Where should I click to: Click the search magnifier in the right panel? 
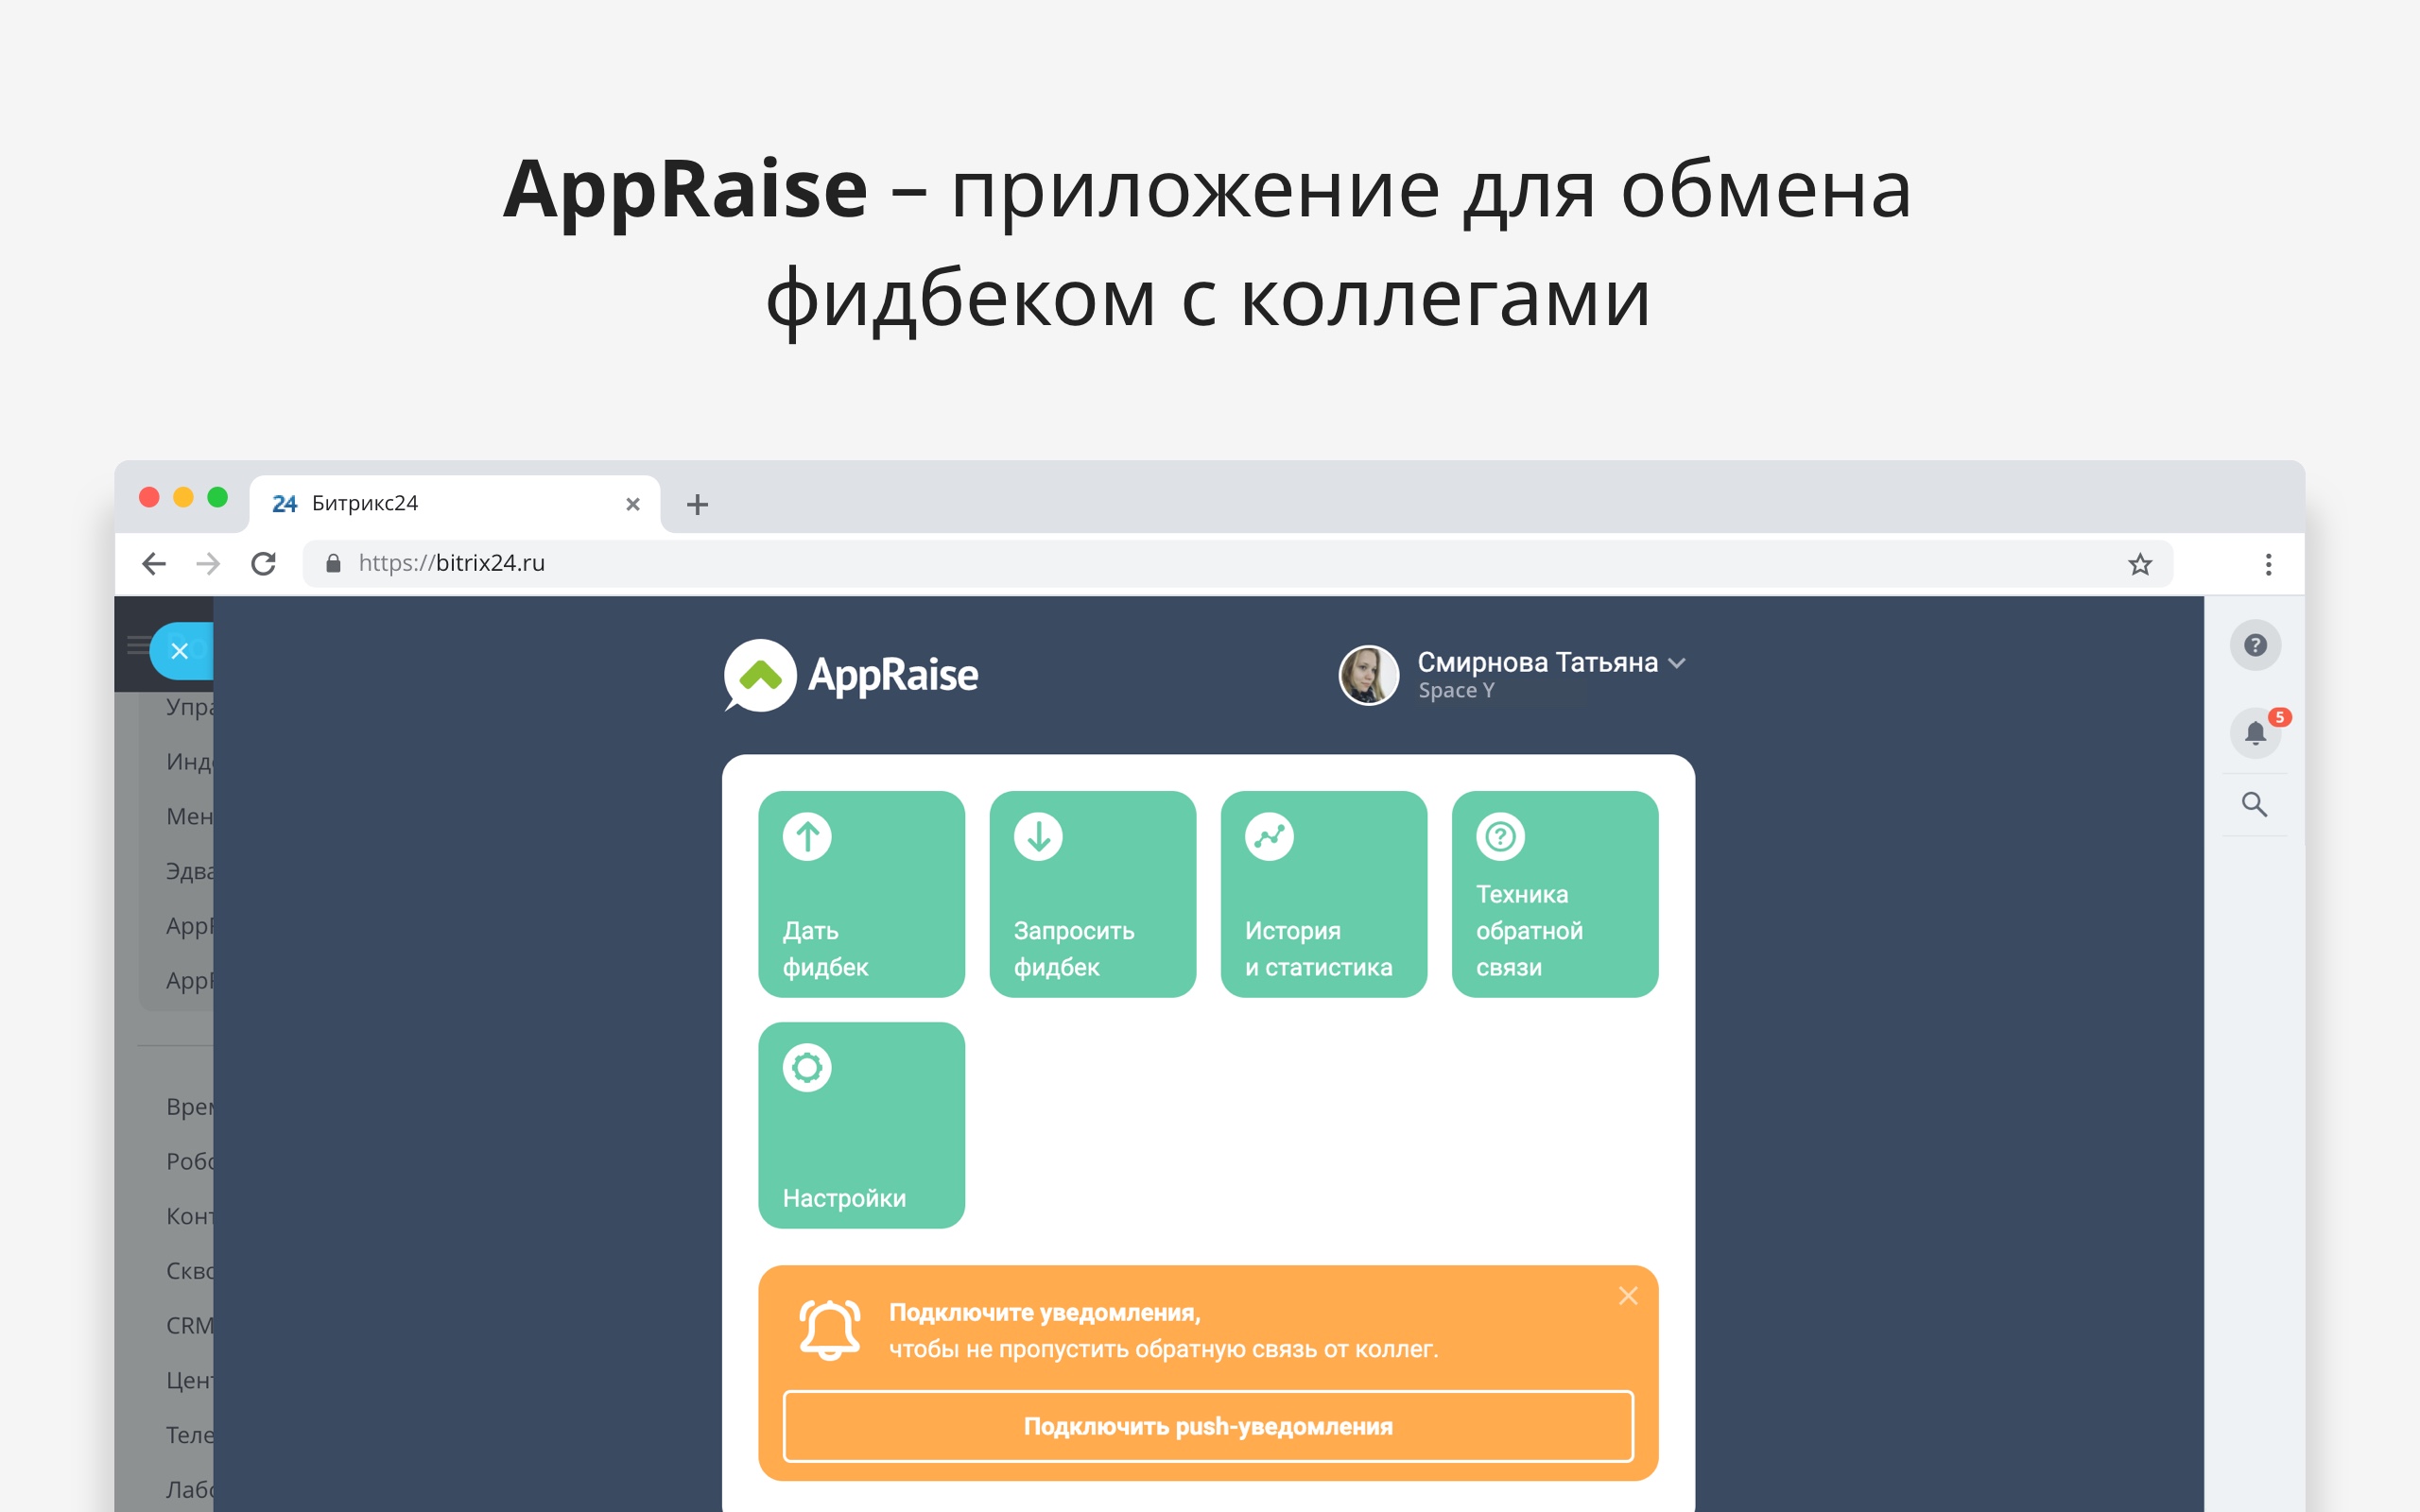click(2255, 803)
